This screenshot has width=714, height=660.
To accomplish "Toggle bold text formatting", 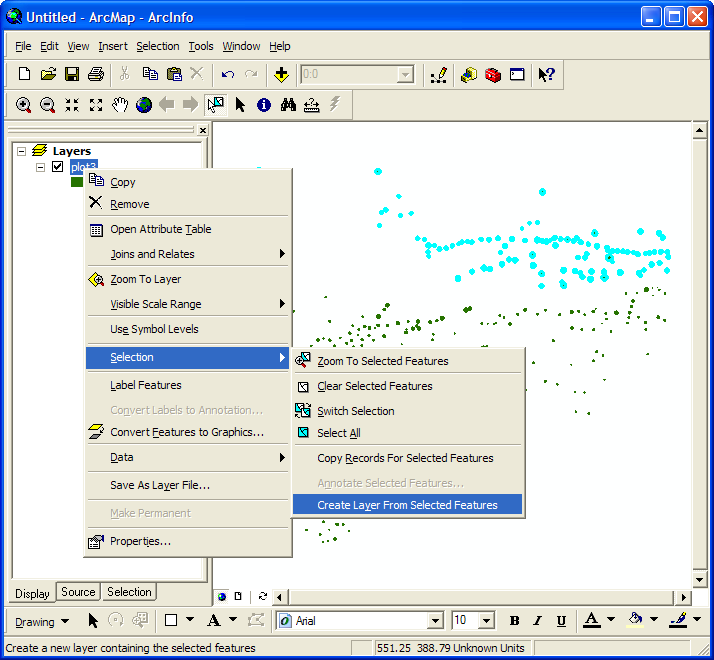I will tap(515, 621).
